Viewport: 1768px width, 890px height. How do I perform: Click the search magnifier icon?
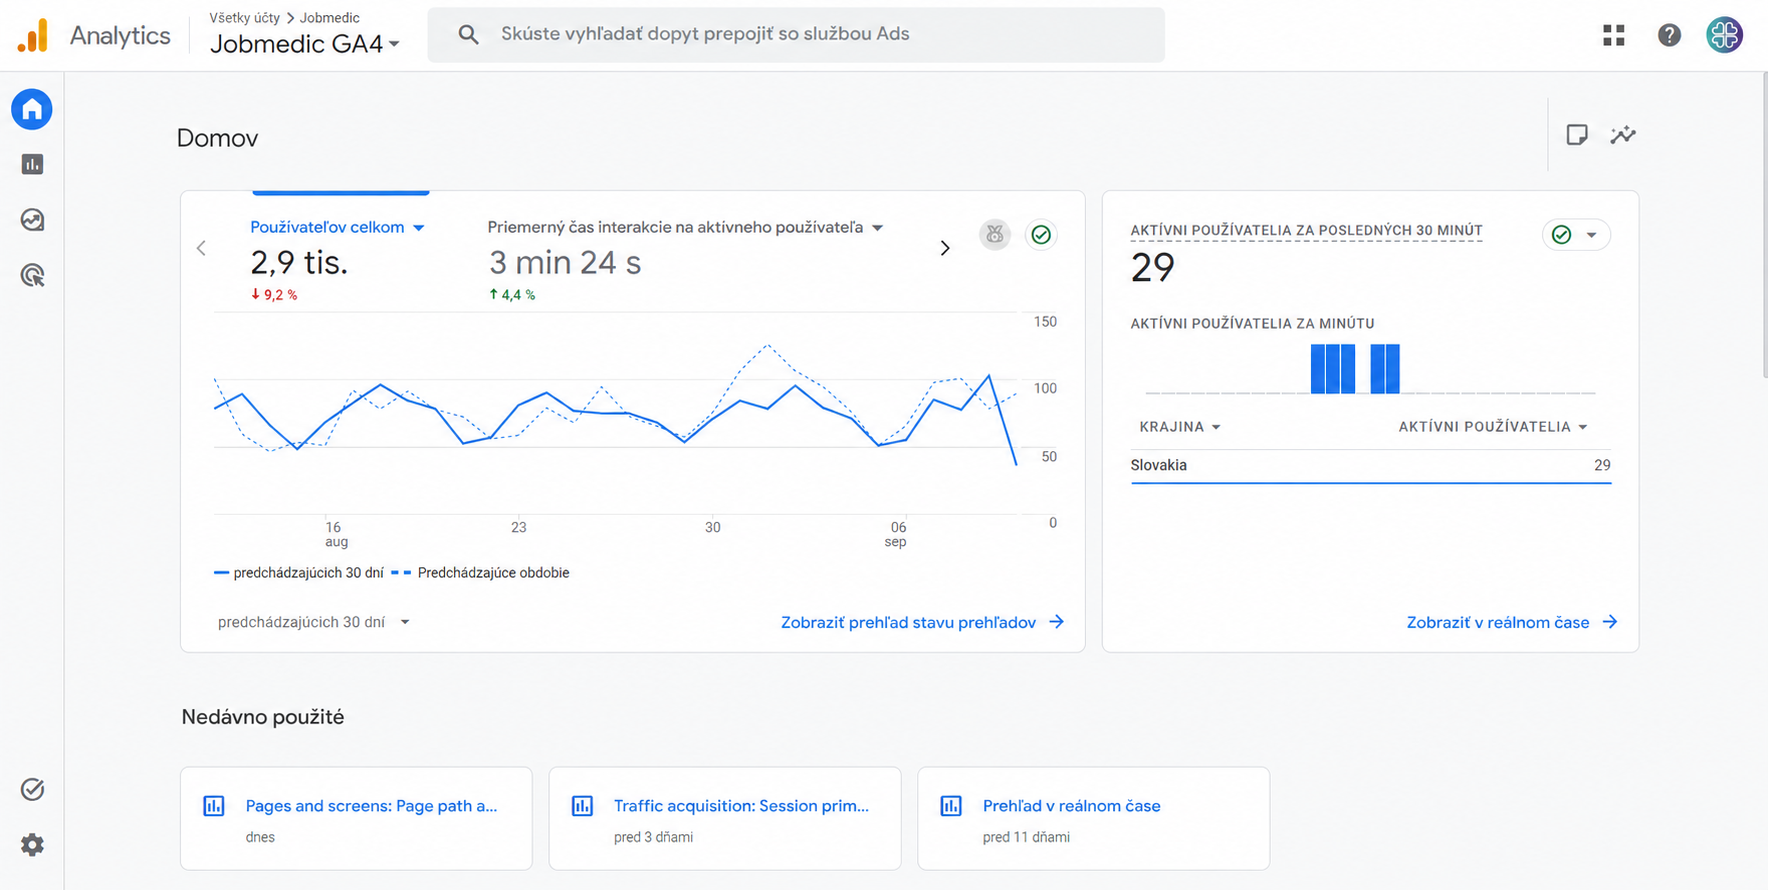pyautogui.click(x=468, y=34)
